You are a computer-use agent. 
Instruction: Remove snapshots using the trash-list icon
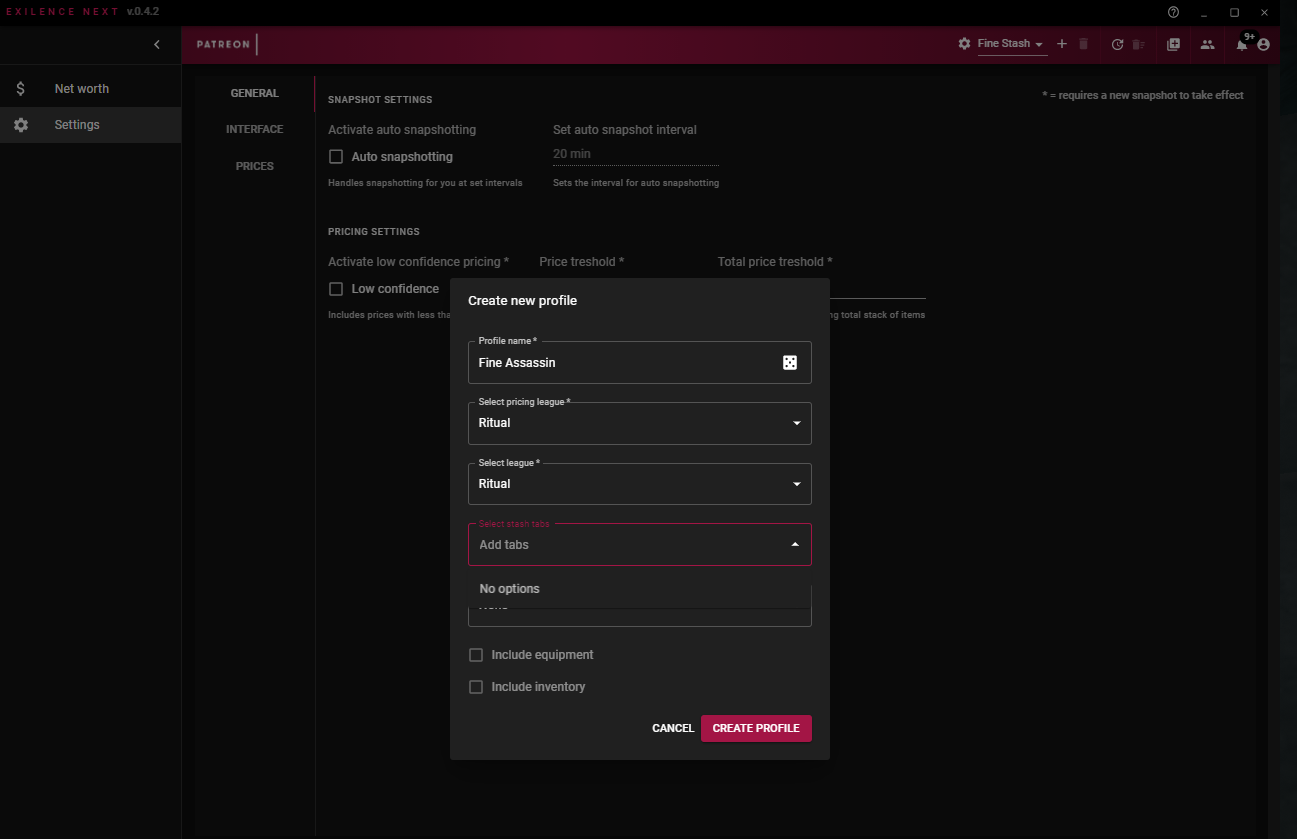coord(1138,44)
